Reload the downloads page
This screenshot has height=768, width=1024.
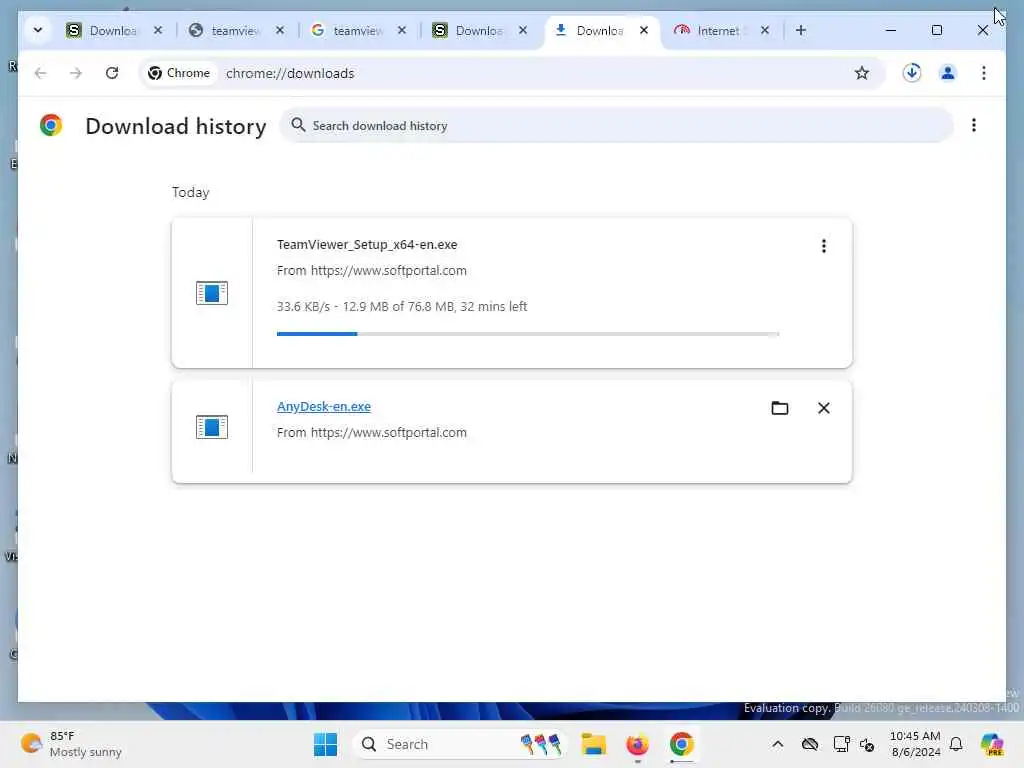tap(112, 73)
